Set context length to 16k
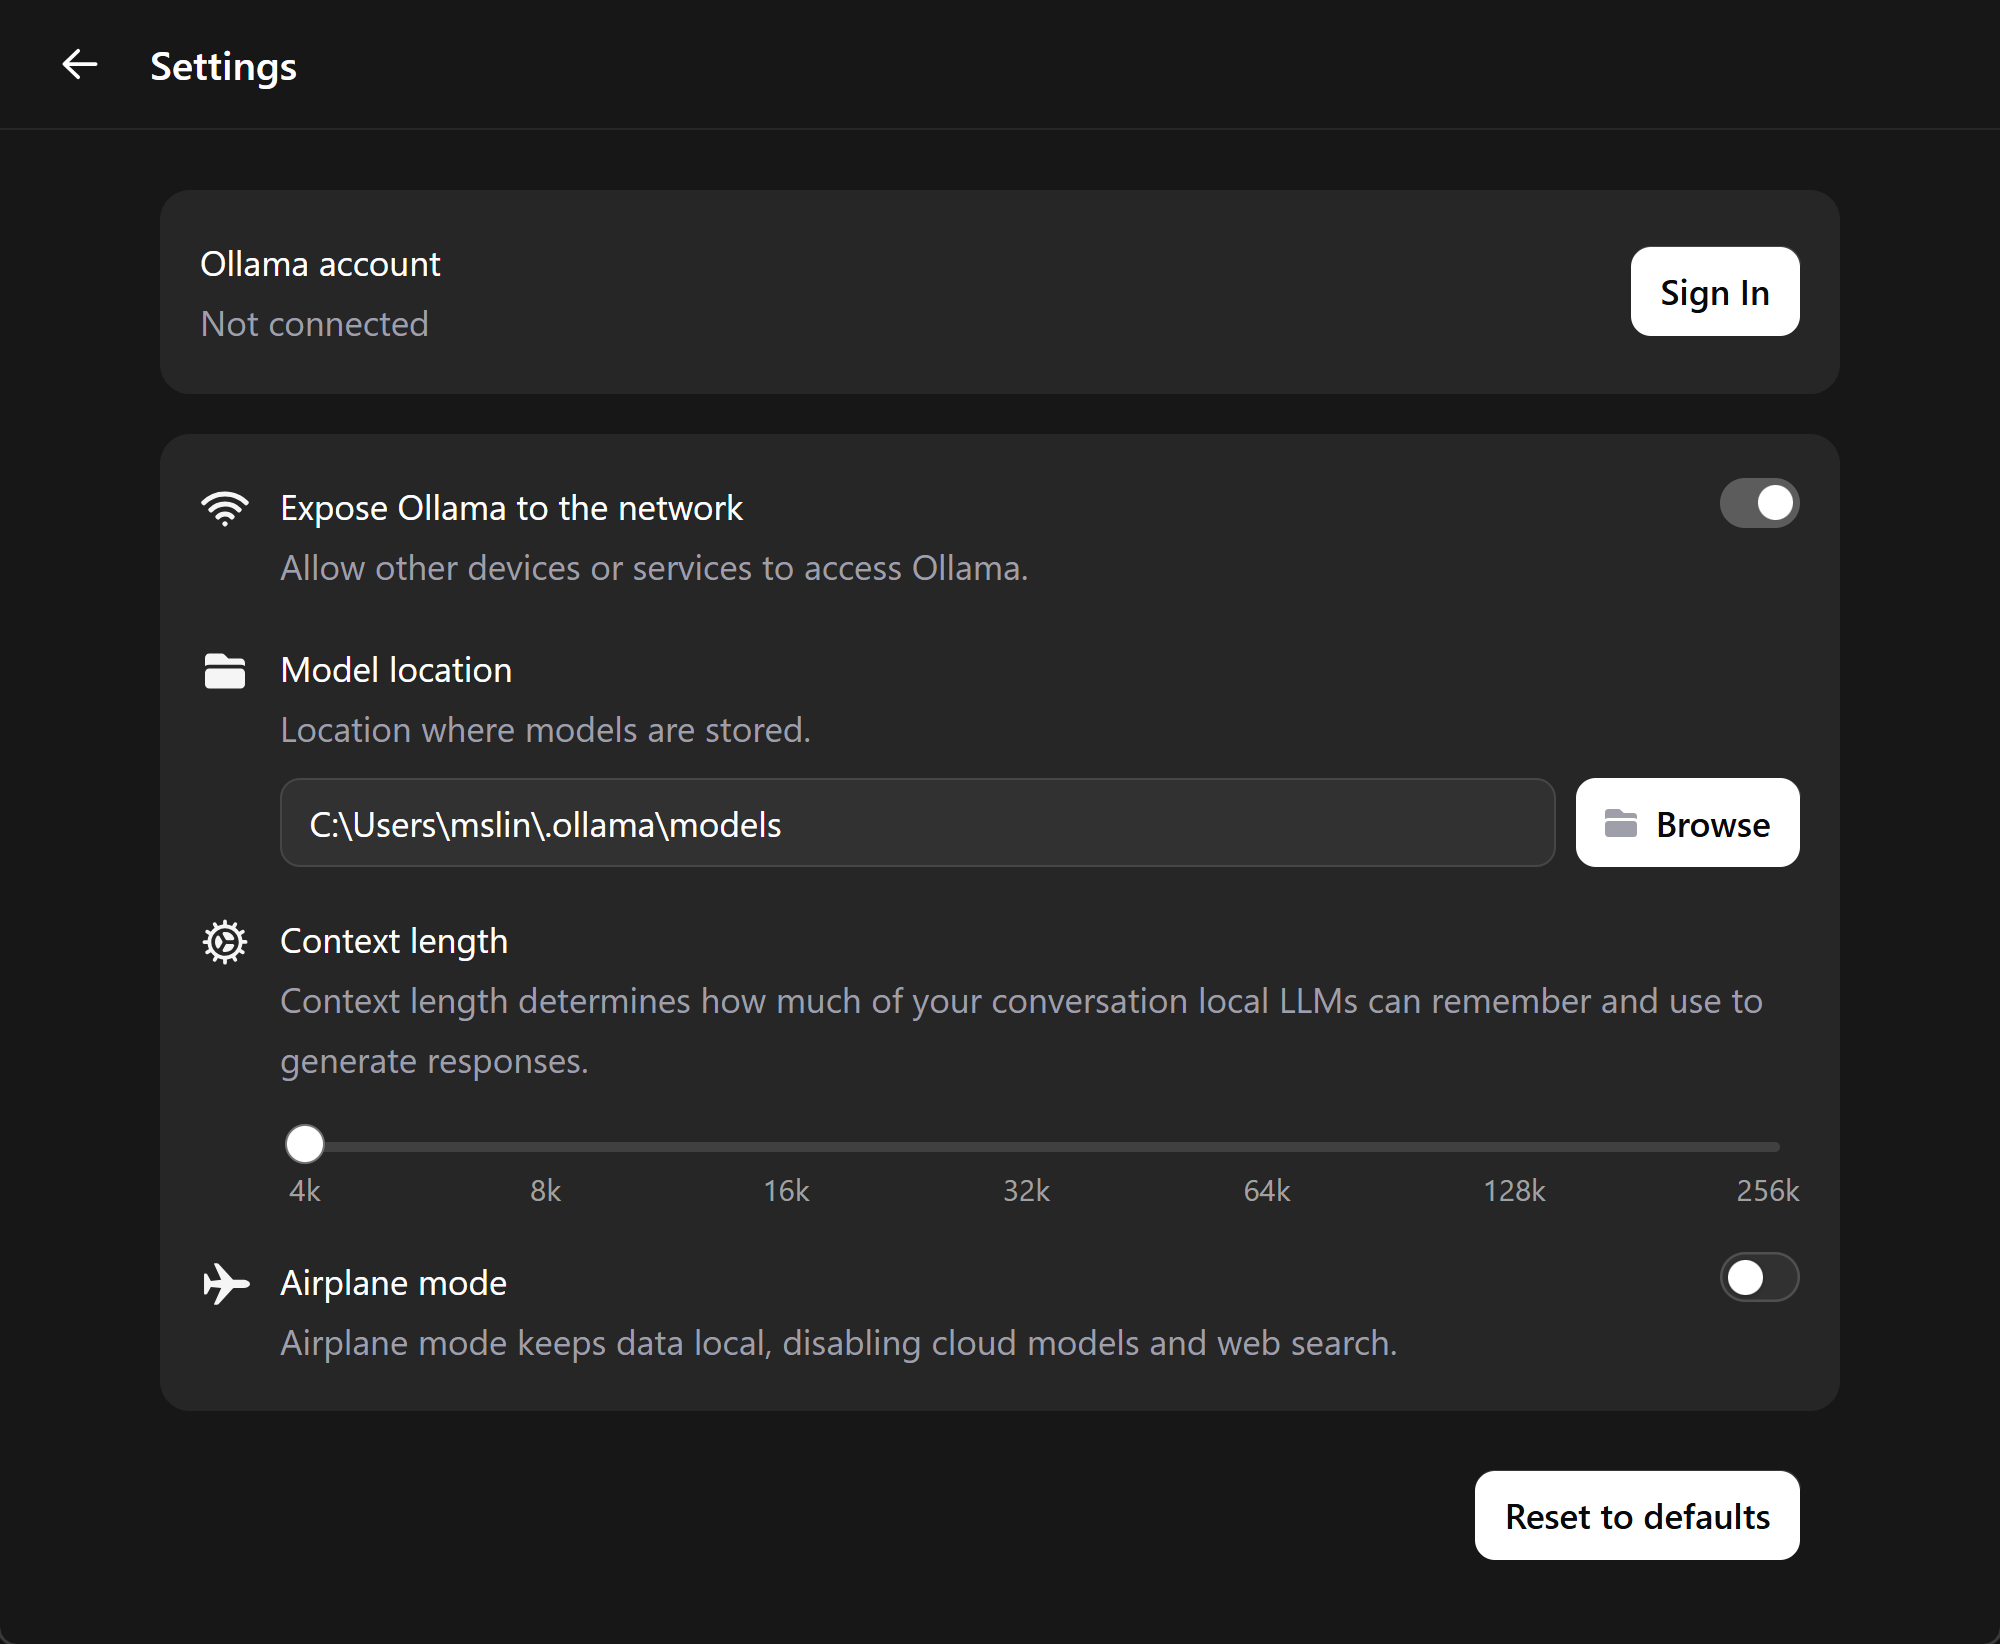Screen dimensions: 2000x1644 pos(787,1146)
